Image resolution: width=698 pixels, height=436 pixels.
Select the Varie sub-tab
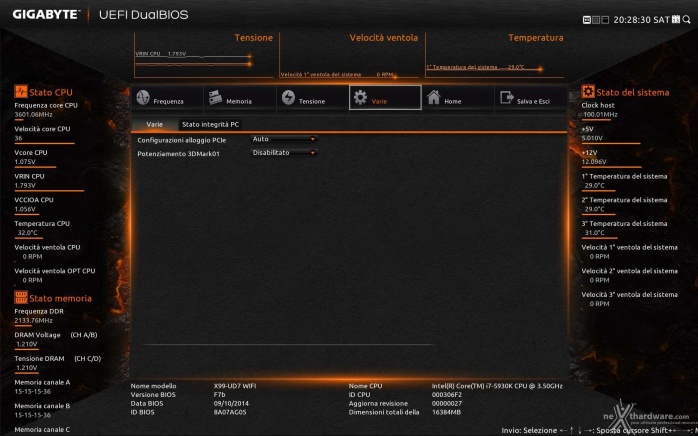click(x=154, y=125)
